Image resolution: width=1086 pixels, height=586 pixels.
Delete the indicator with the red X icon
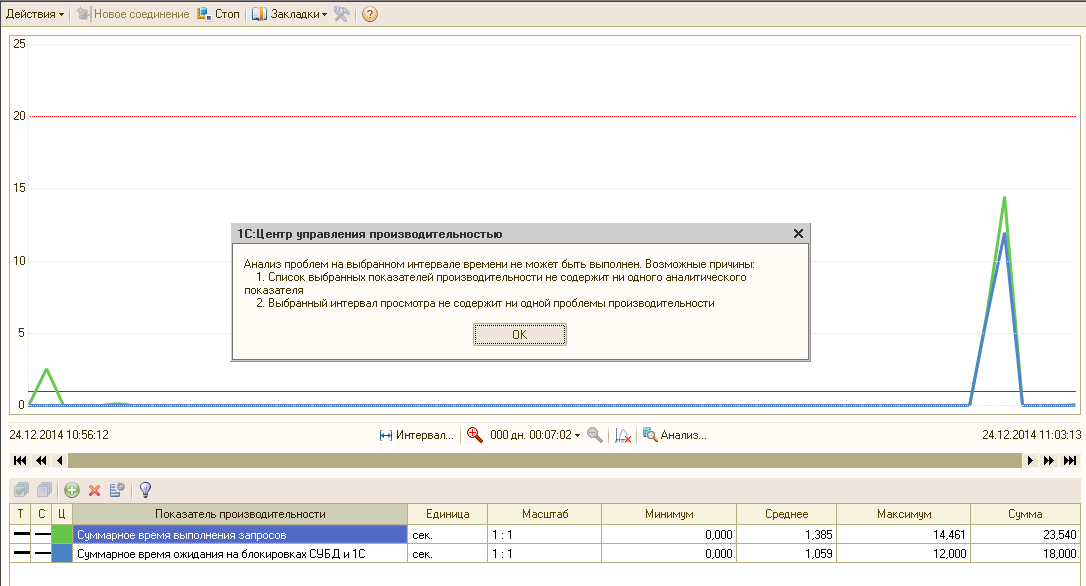[x=94, y=490]
